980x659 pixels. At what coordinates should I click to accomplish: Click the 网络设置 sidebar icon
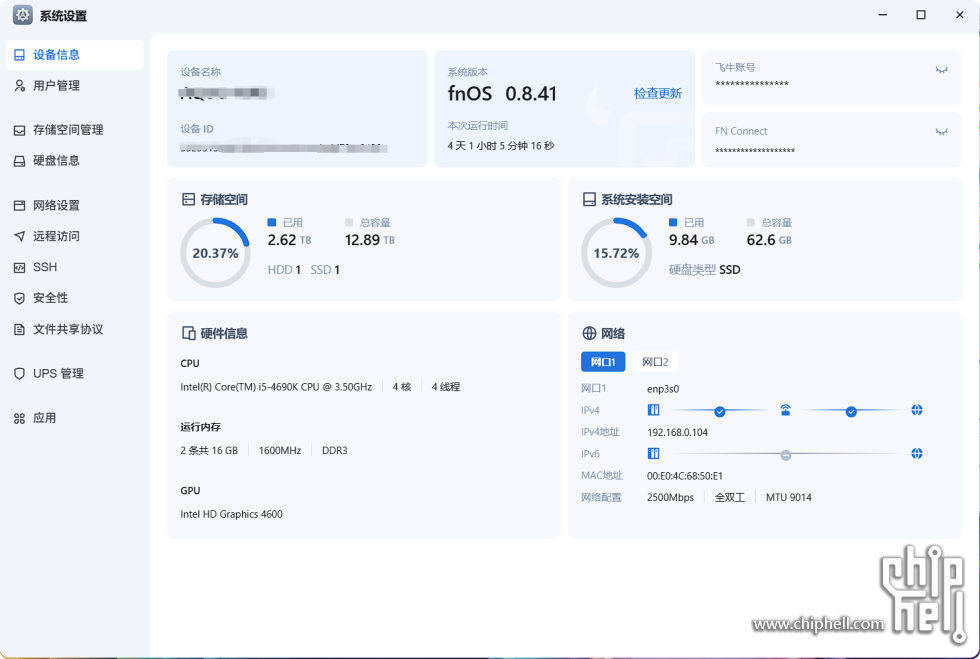pyautogui.click(x=19, y=206)
